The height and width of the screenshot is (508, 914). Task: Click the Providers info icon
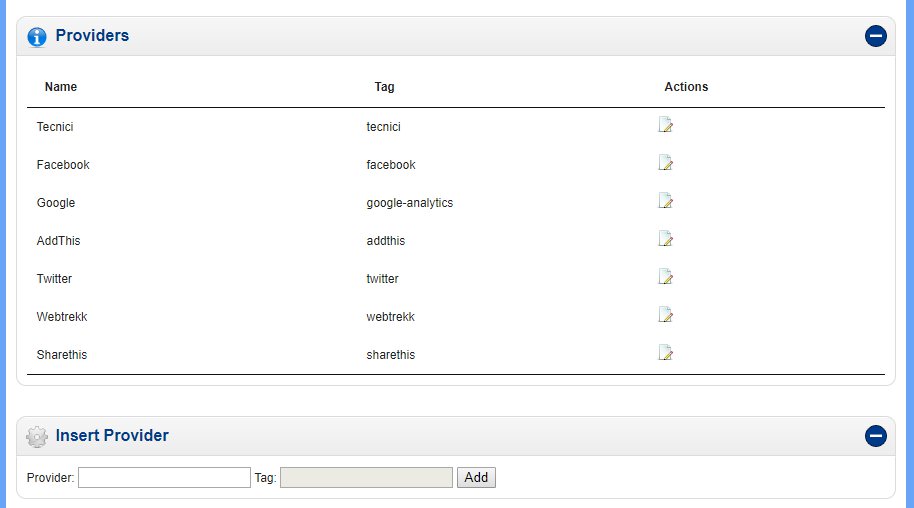point(37,37)
